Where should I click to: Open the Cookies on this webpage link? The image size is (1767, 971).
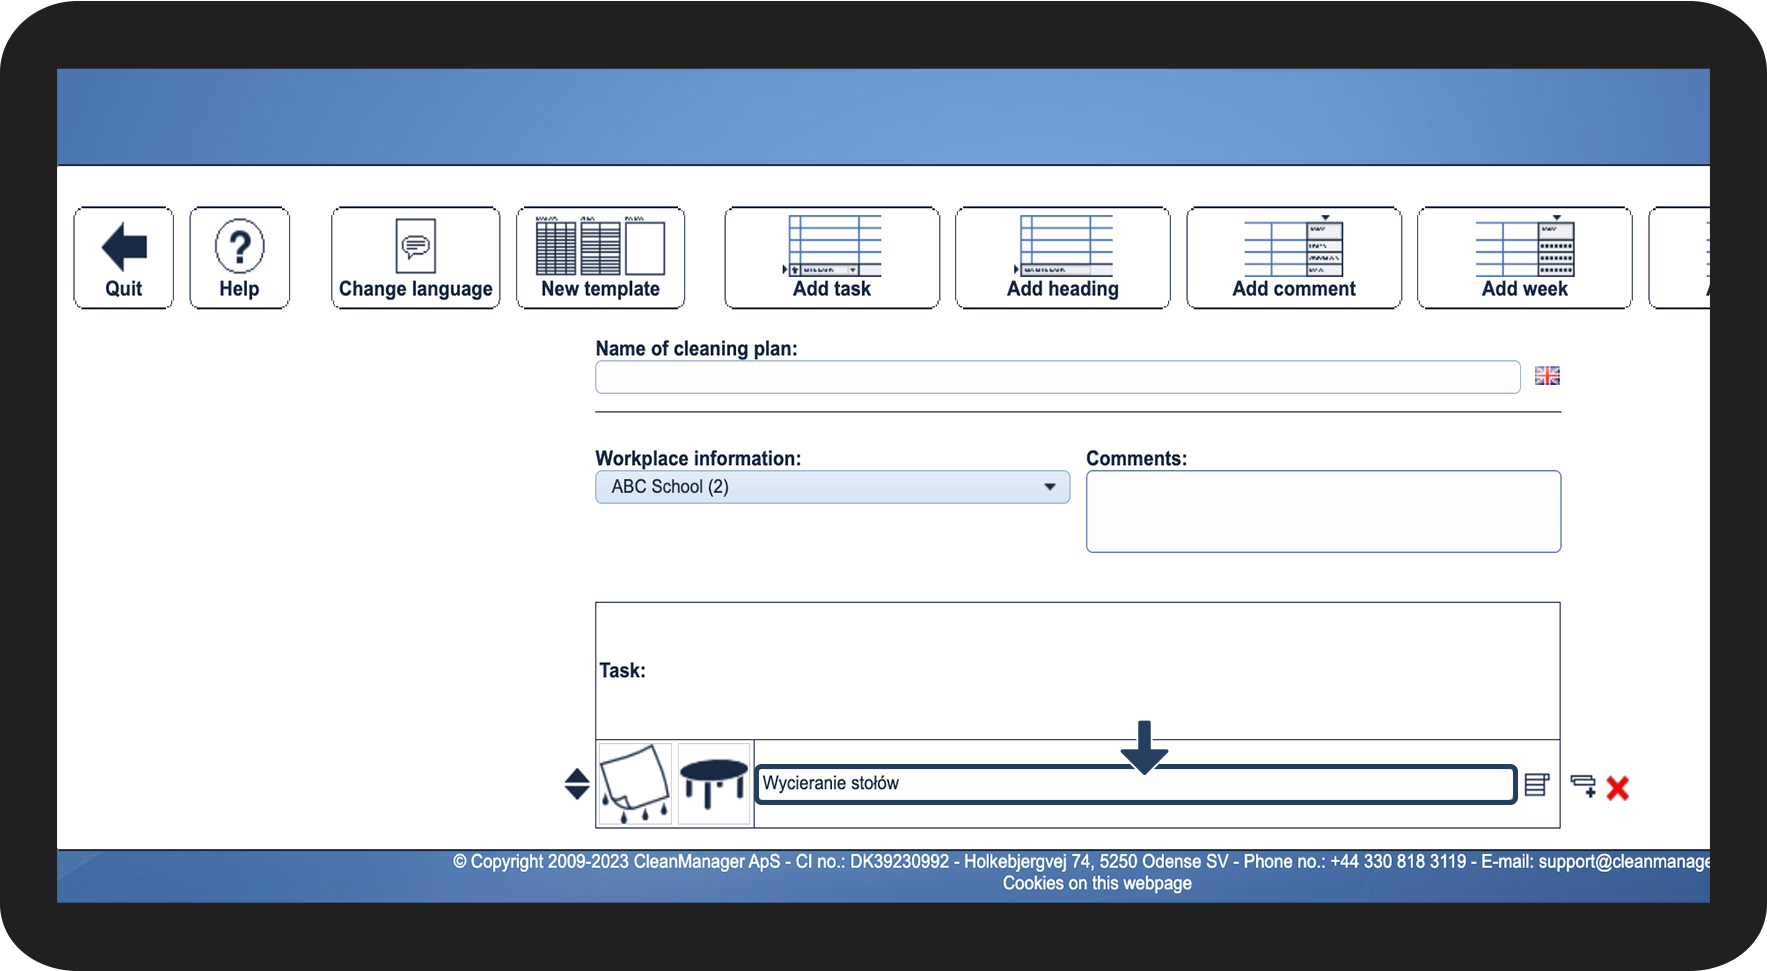(1097, 883)
